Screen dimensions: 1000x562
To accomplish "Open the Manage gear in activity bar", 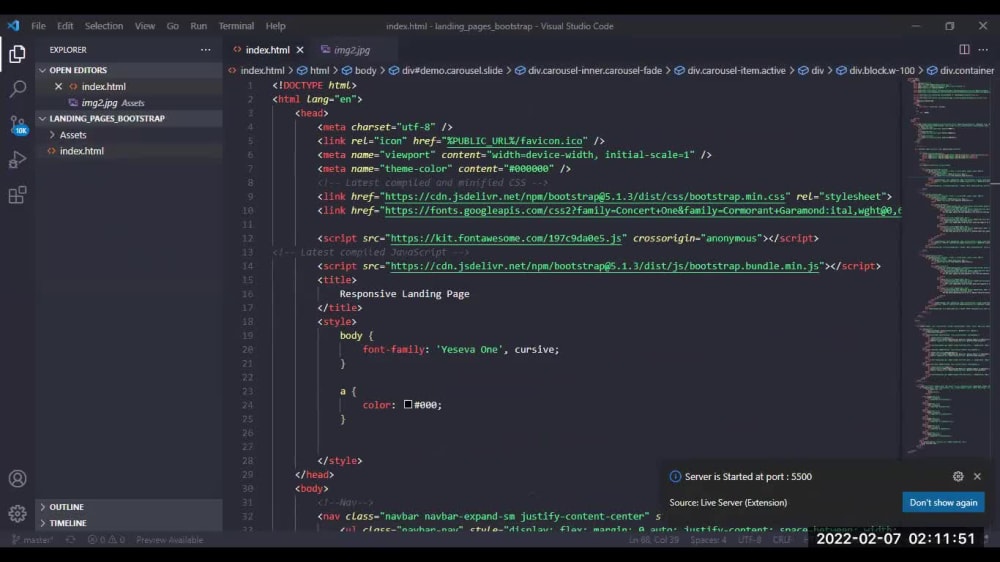I will [x=17, y=513].
